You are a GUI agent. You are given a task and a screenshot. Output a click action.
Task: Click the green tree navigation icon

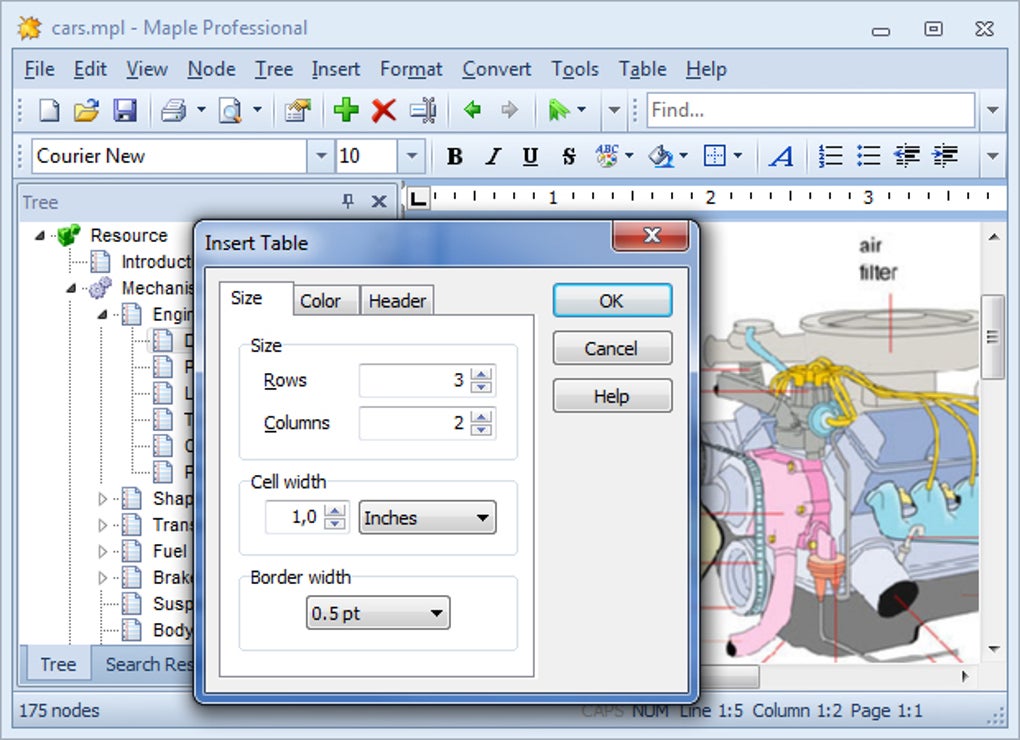point(558,110)
